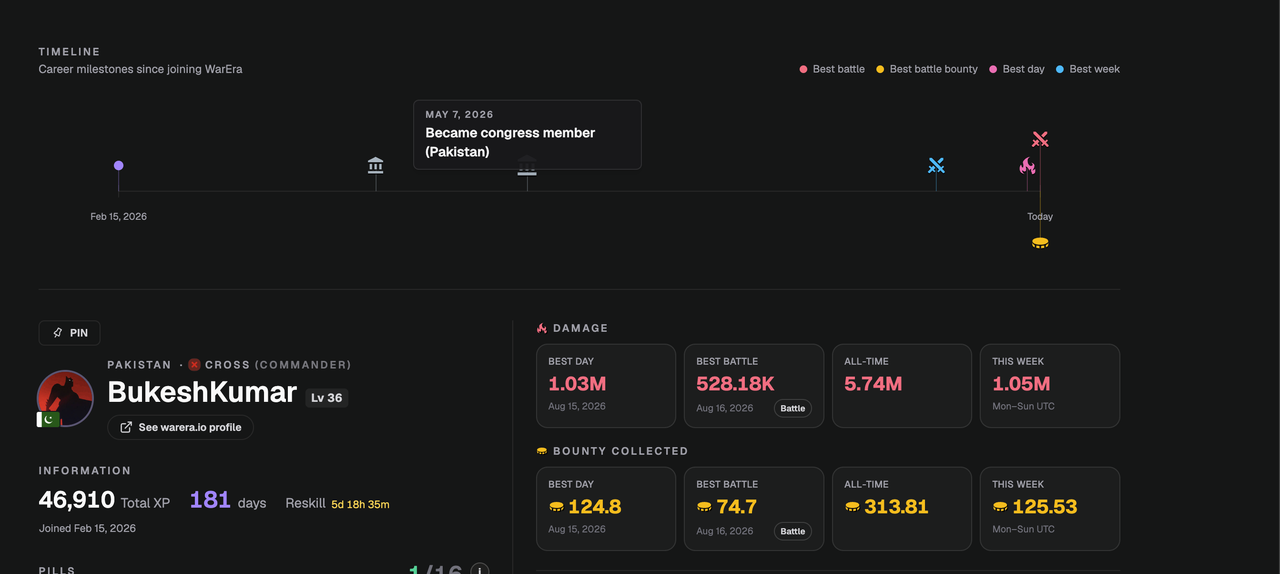Screen dimensions: 1280x574
Task: Click the purple join-date timeline dot
Action: pyautogui.click(x=119, y=166)
